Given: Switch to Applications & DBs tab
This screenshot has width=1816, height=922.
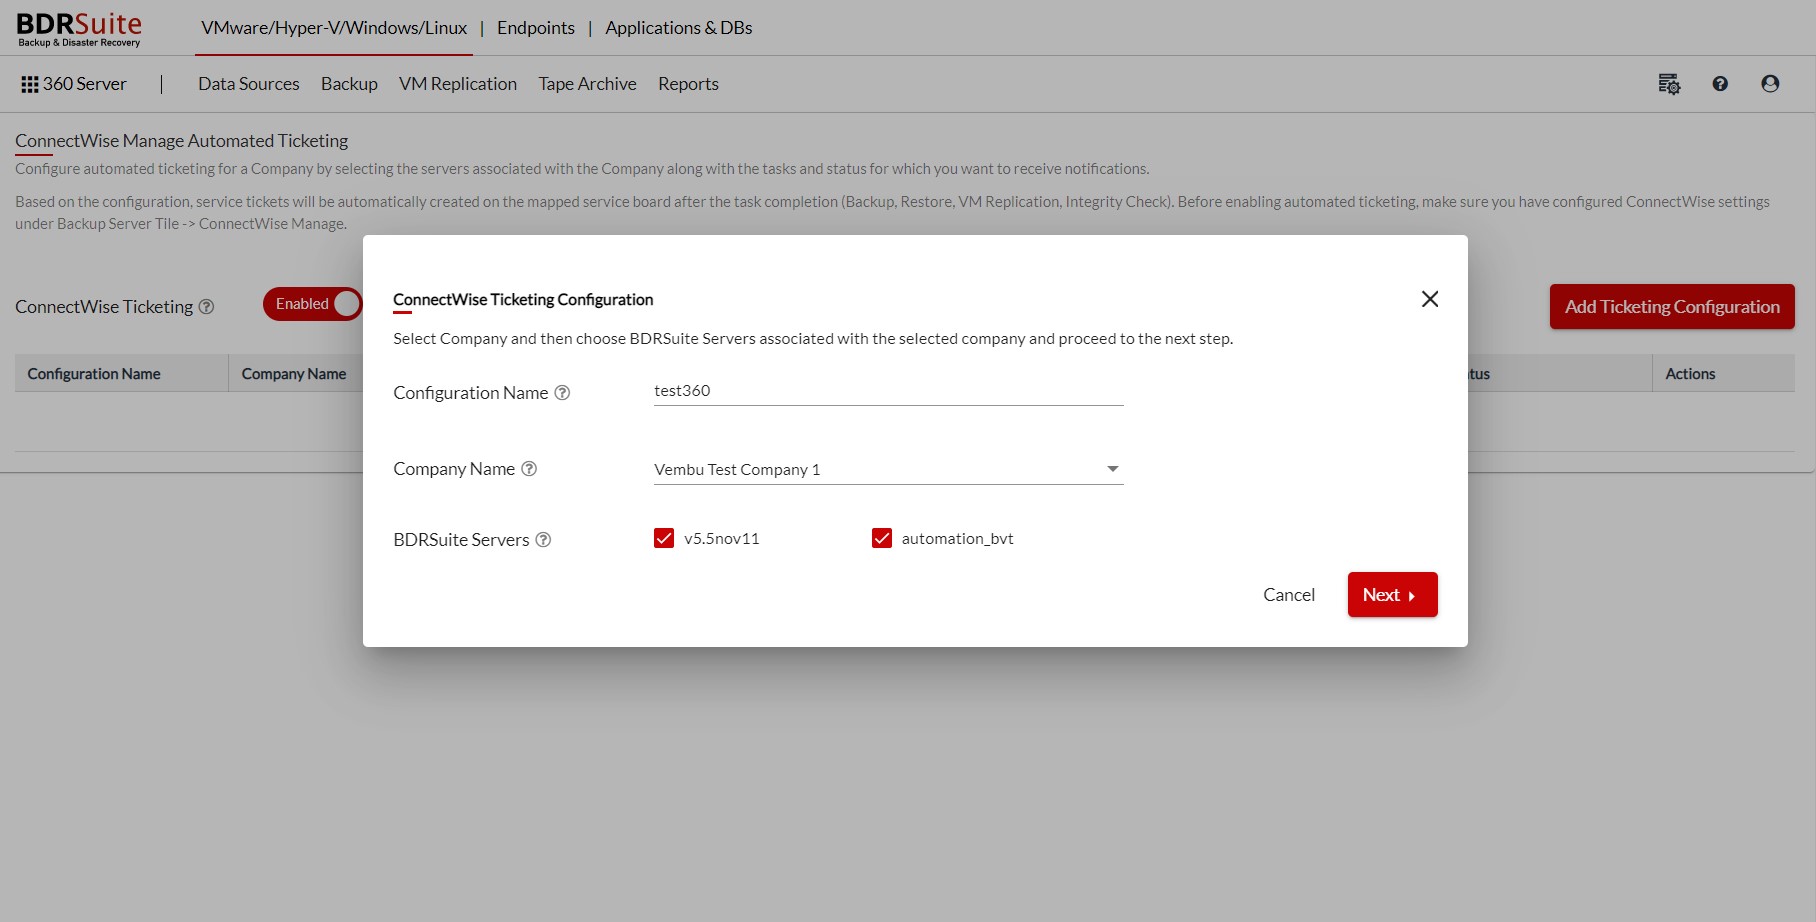Looking at the screenshot, I should click(x=679, y=28).
